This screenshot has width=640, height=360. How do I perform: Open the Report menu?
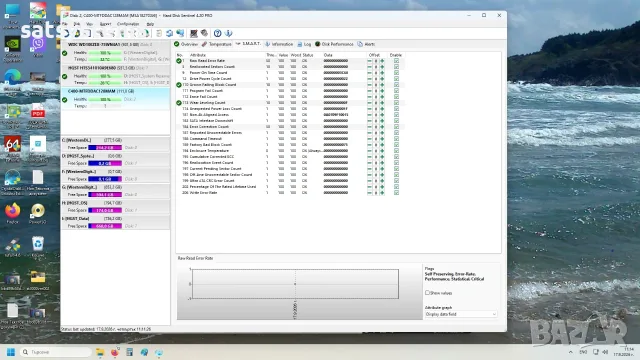pyautogui.click(x=105, y=24)
